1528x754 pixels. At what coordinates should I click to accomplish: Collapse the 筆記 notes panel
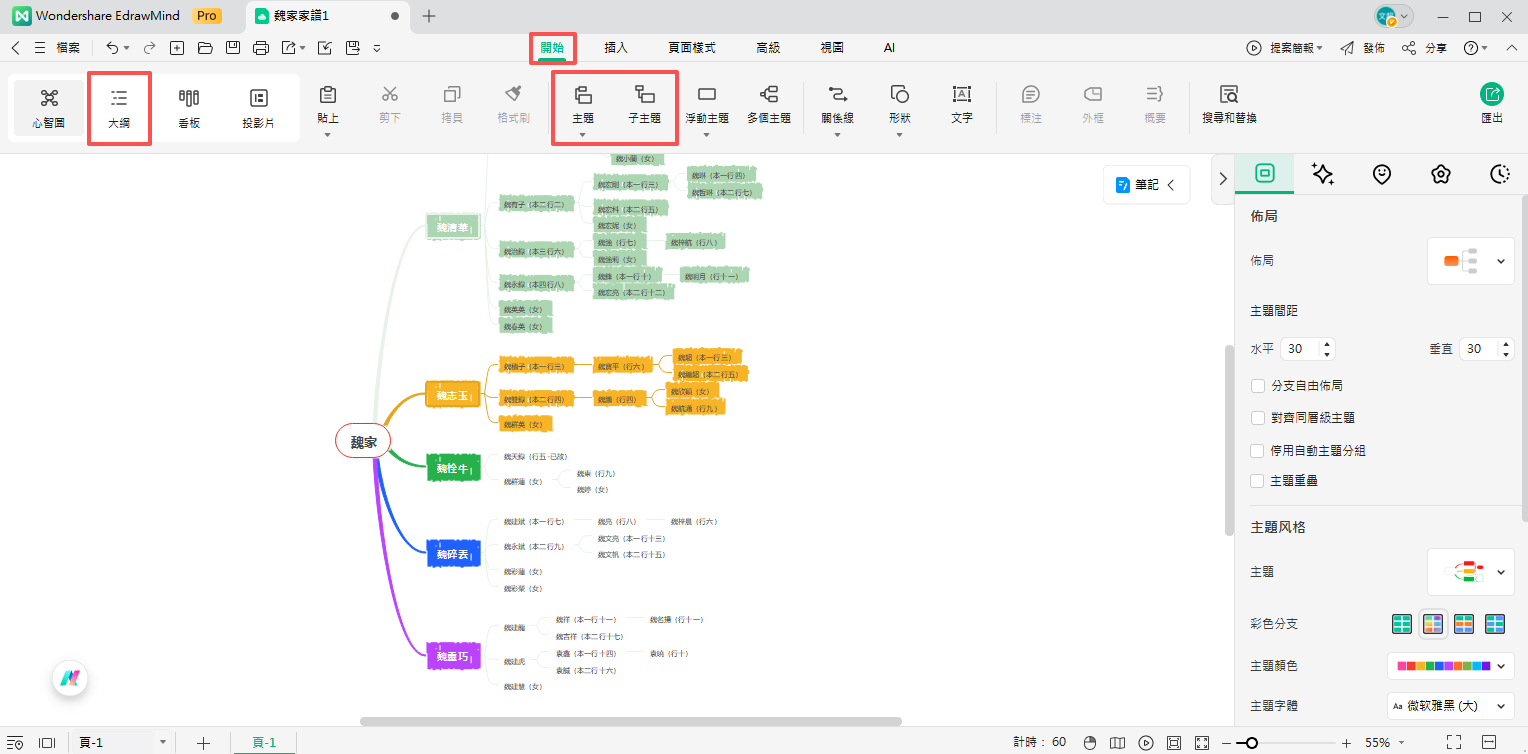click(x=1172, y=184)
